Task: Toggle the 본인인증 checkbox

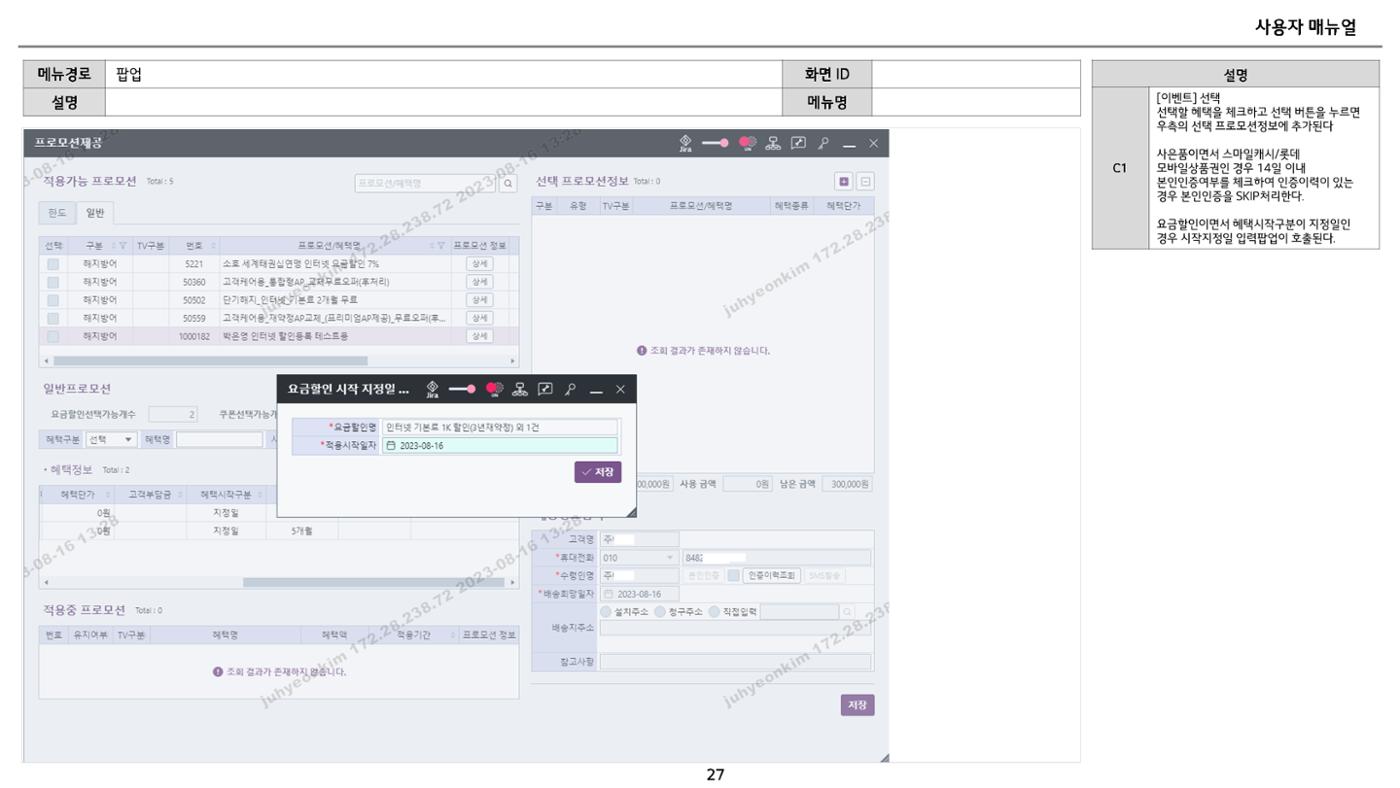Action: coord(733,575)
